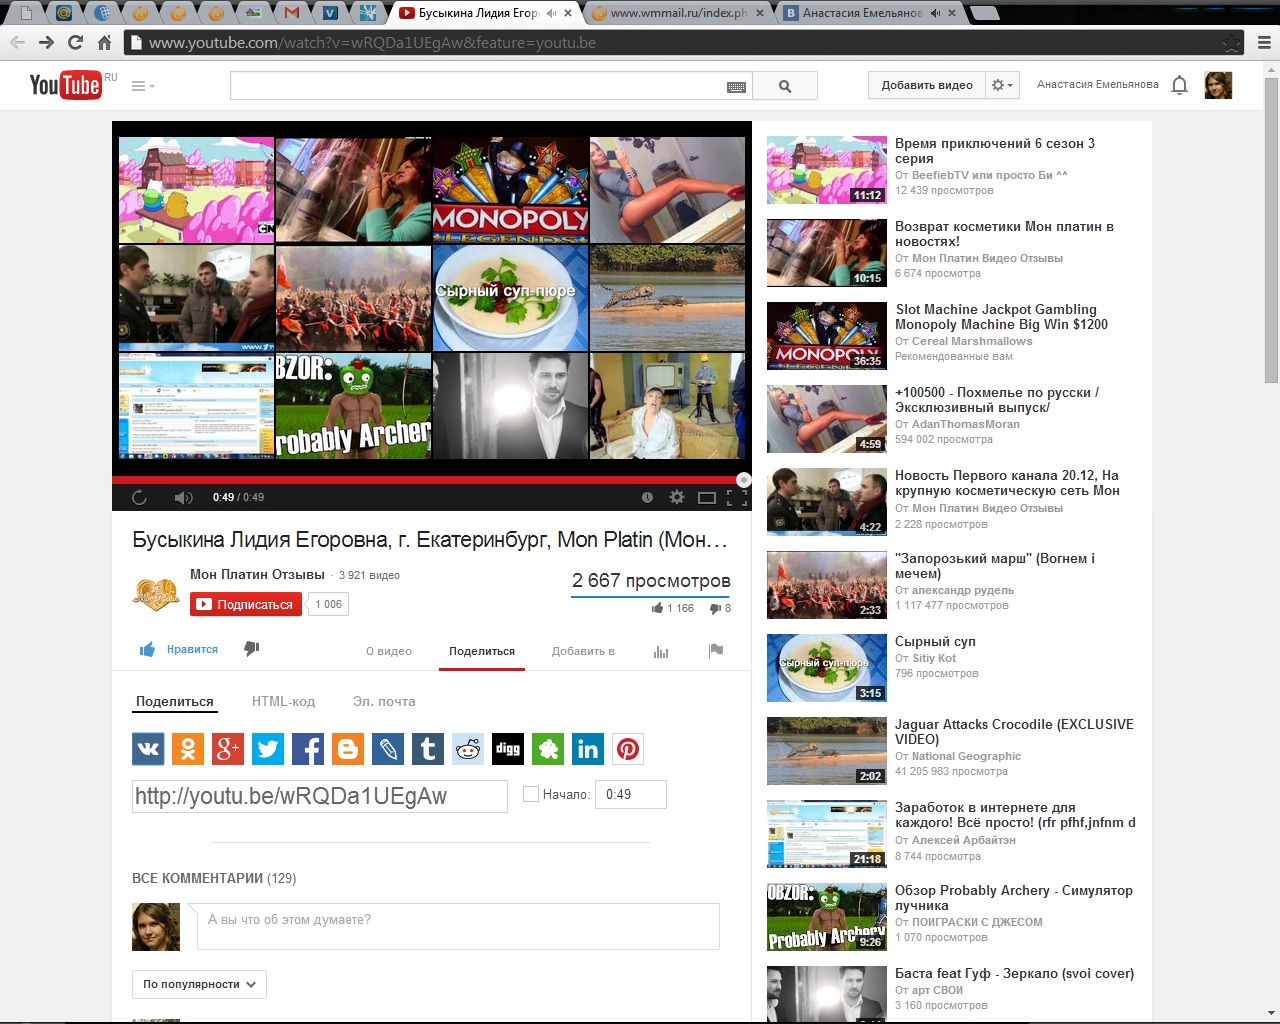
Task: Share video on Odnoklassniki
Action: pos(188,748)
